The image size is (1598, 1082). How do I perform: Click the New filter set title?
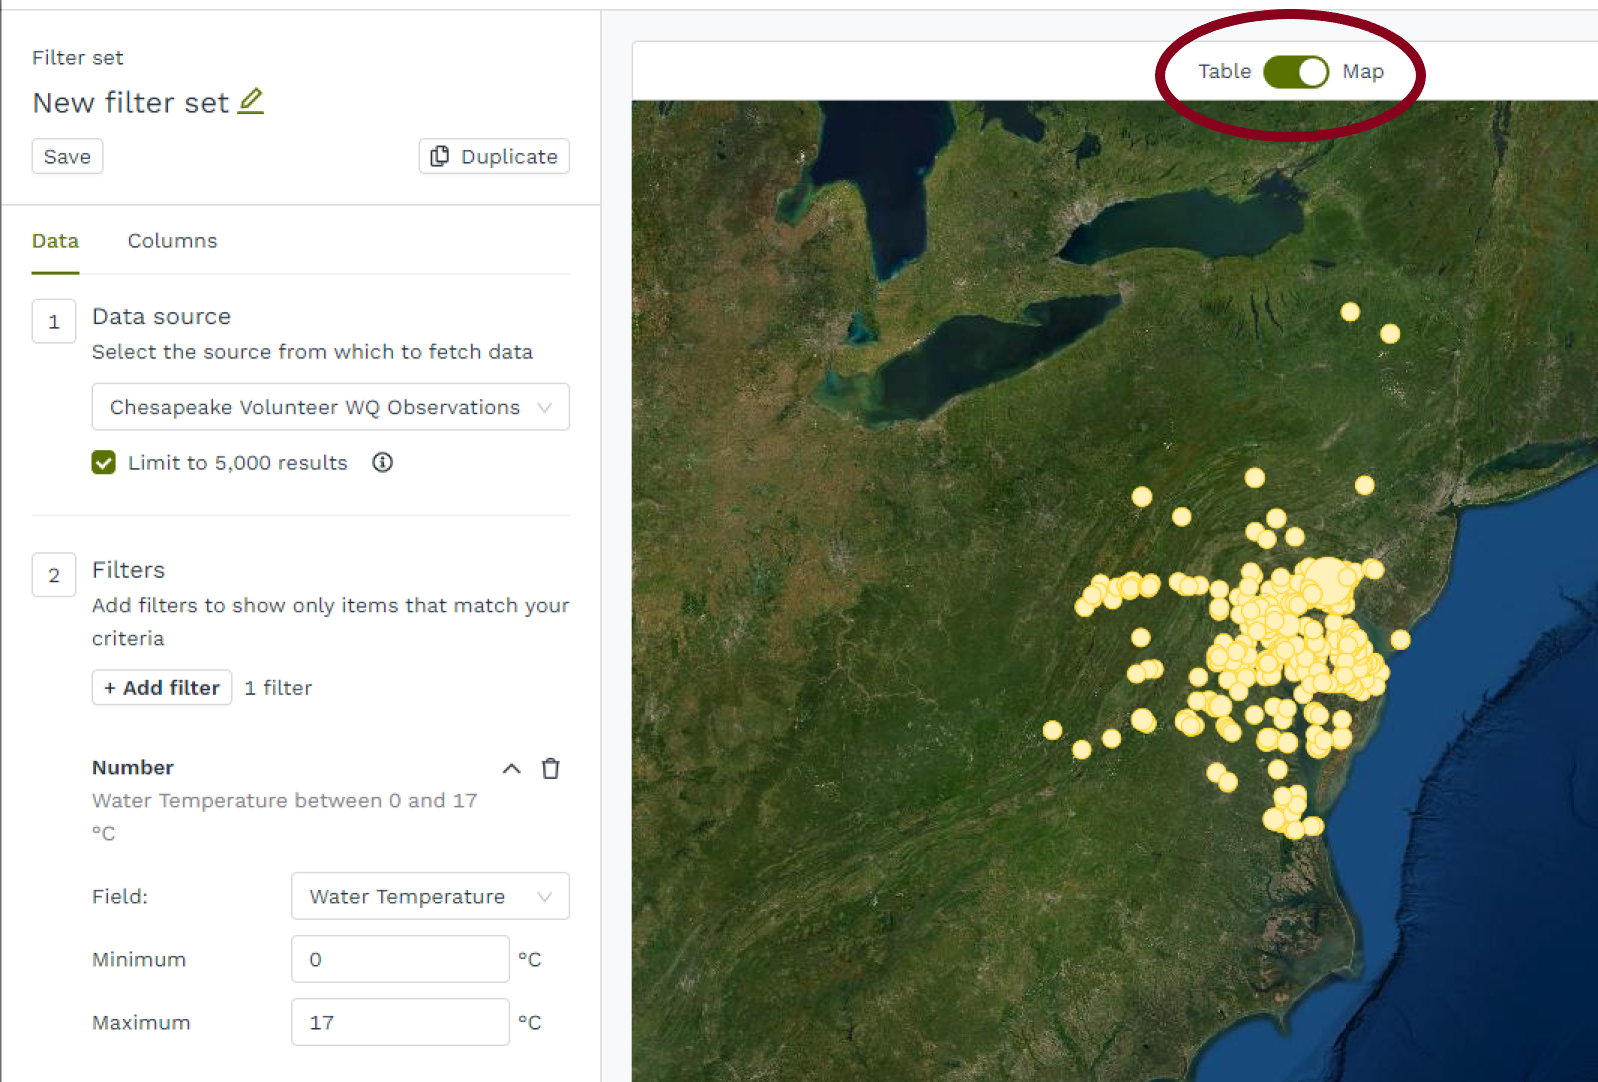pos(131,103)
